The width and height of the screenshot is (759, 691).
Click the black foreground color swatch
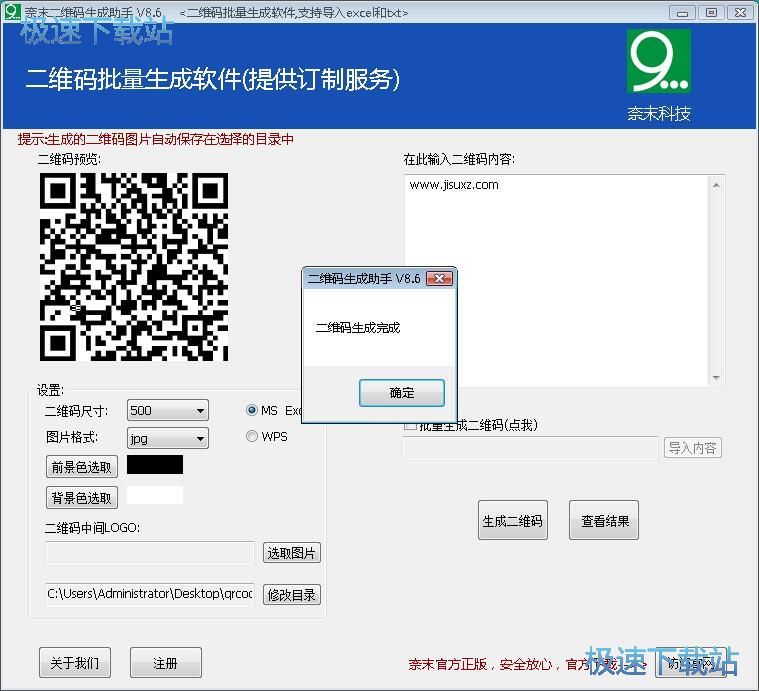click(x=155, y=465)
